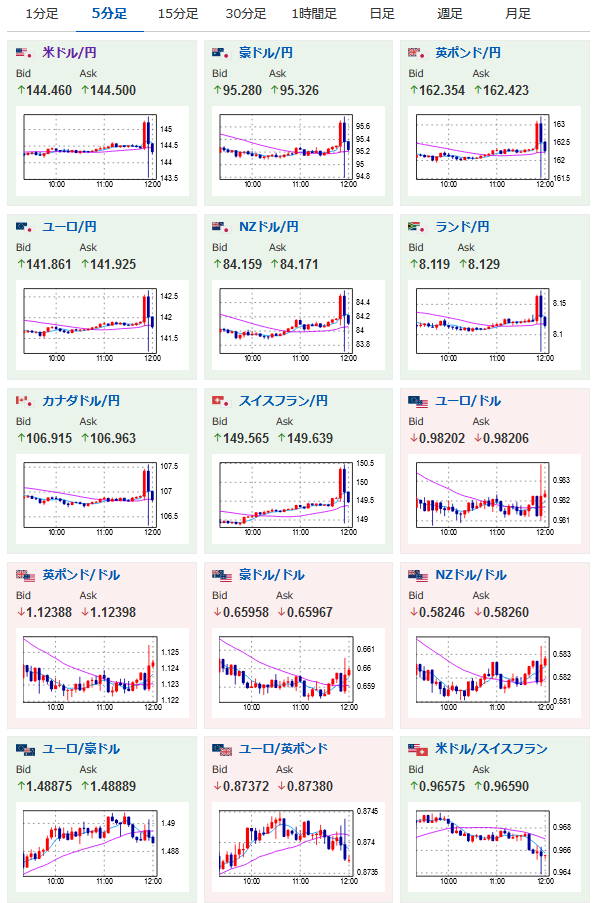Open the ユーロ/円 currency pair link
The width and height of the screenshot is (599, 903).
[x=69, y=227]
